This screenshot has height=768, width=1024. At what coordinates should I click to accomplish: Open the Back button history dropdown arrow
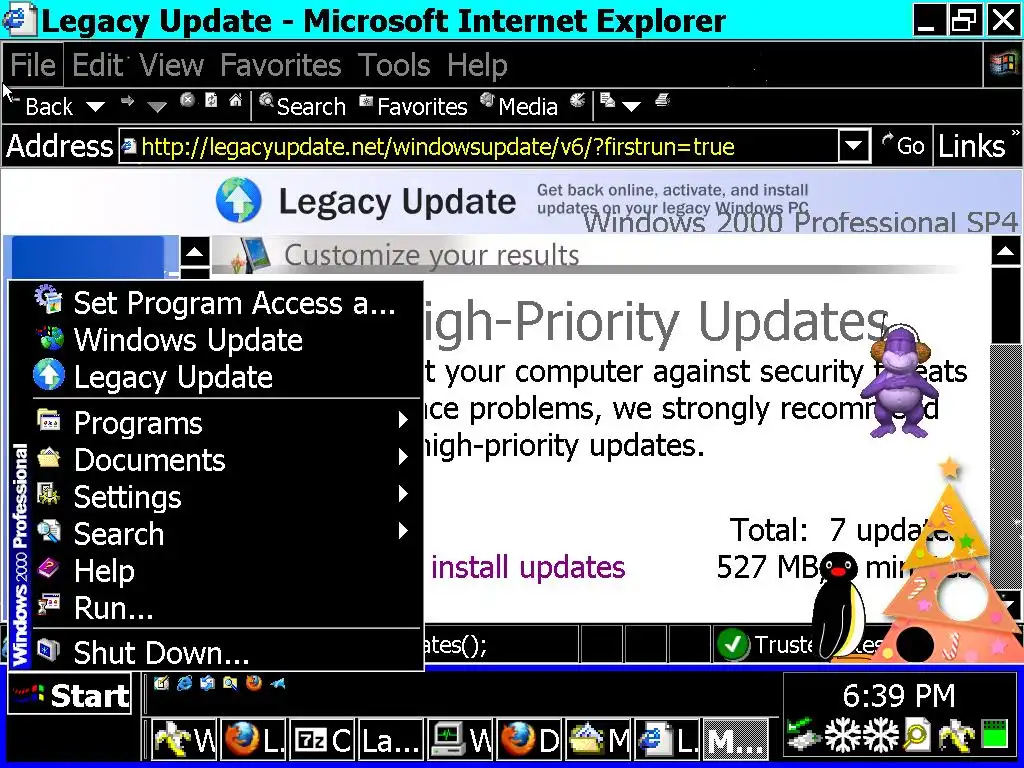95,106
